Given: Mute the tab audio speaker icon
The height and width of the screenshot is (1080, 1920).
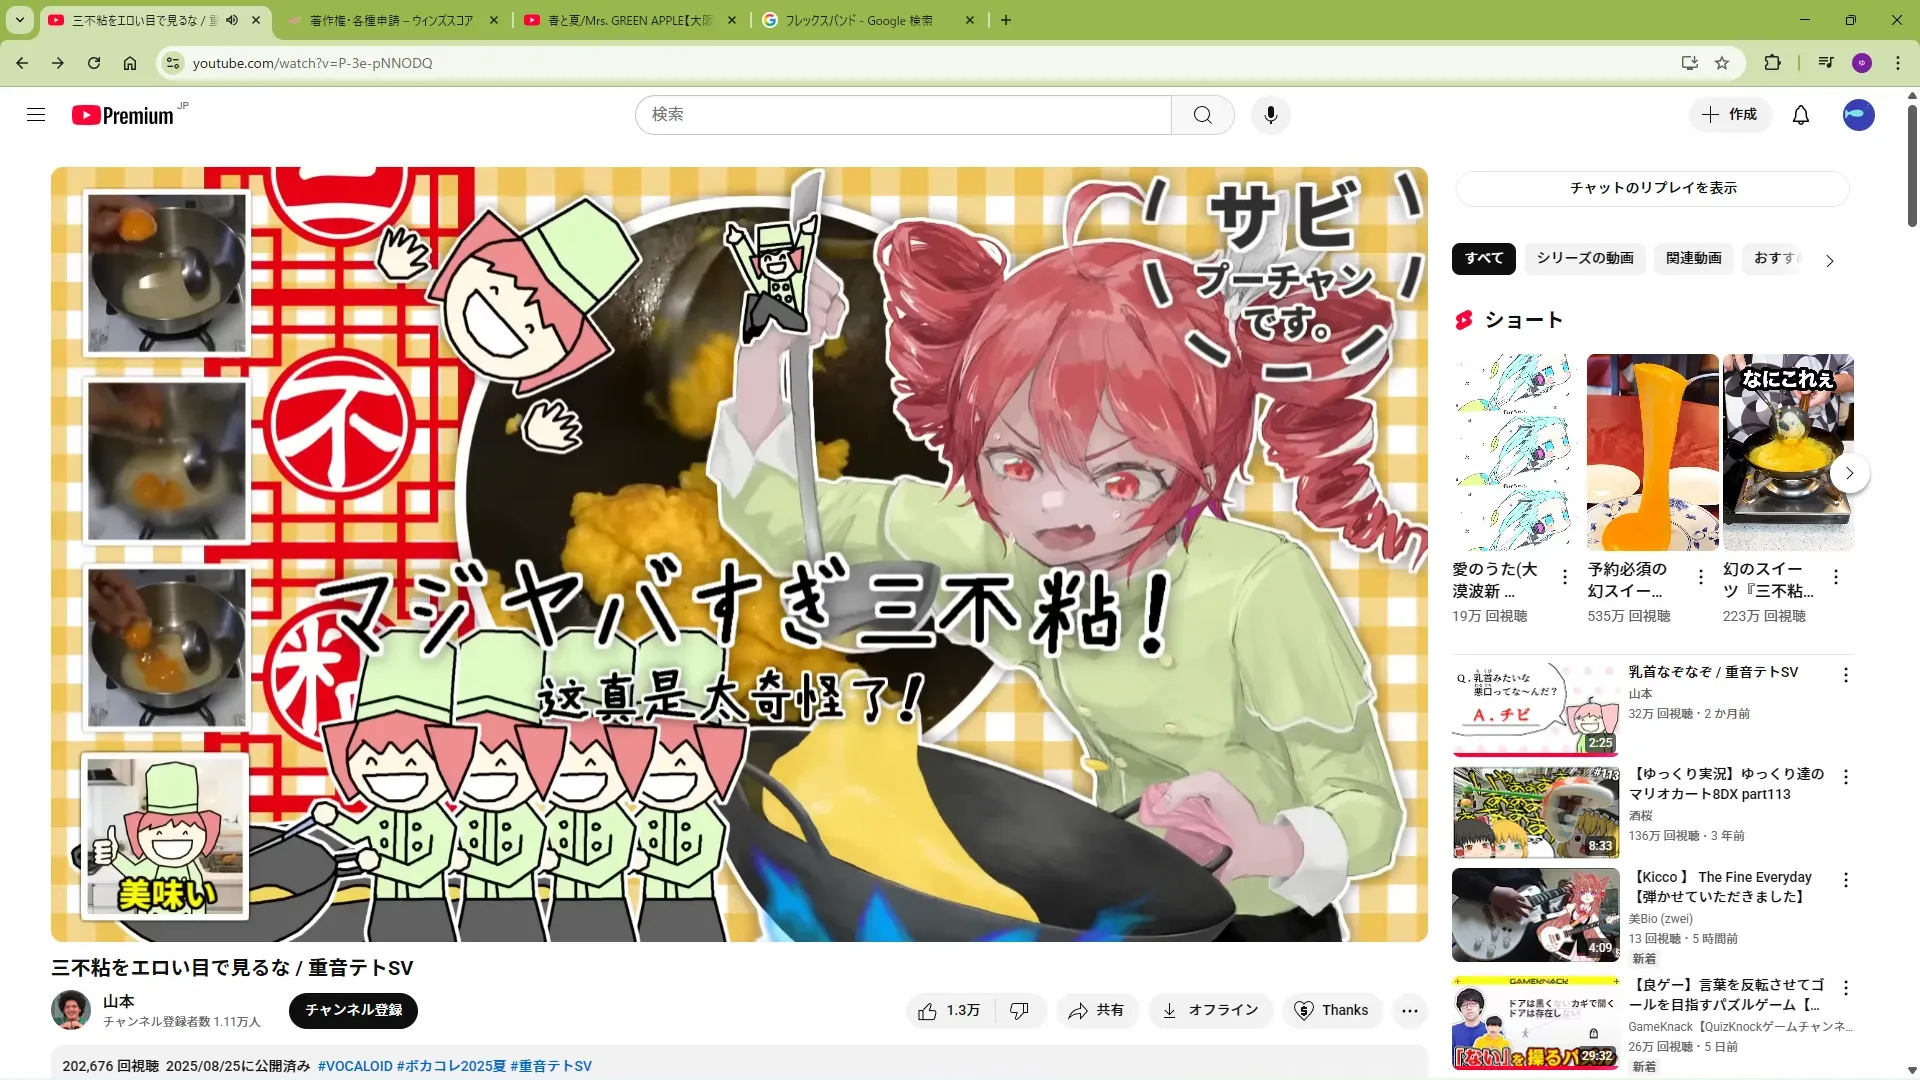Looking at the screenshot, I should (232, 20).
